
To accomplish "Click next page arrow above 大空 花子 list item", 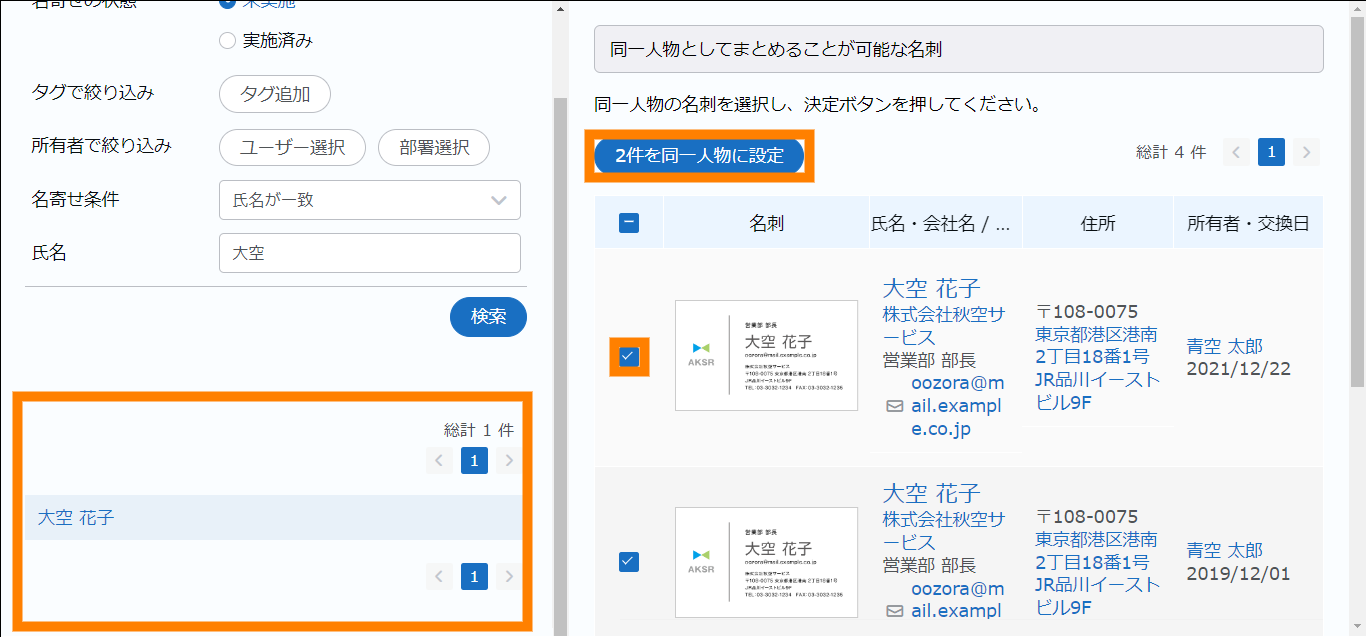I will 509,460.
